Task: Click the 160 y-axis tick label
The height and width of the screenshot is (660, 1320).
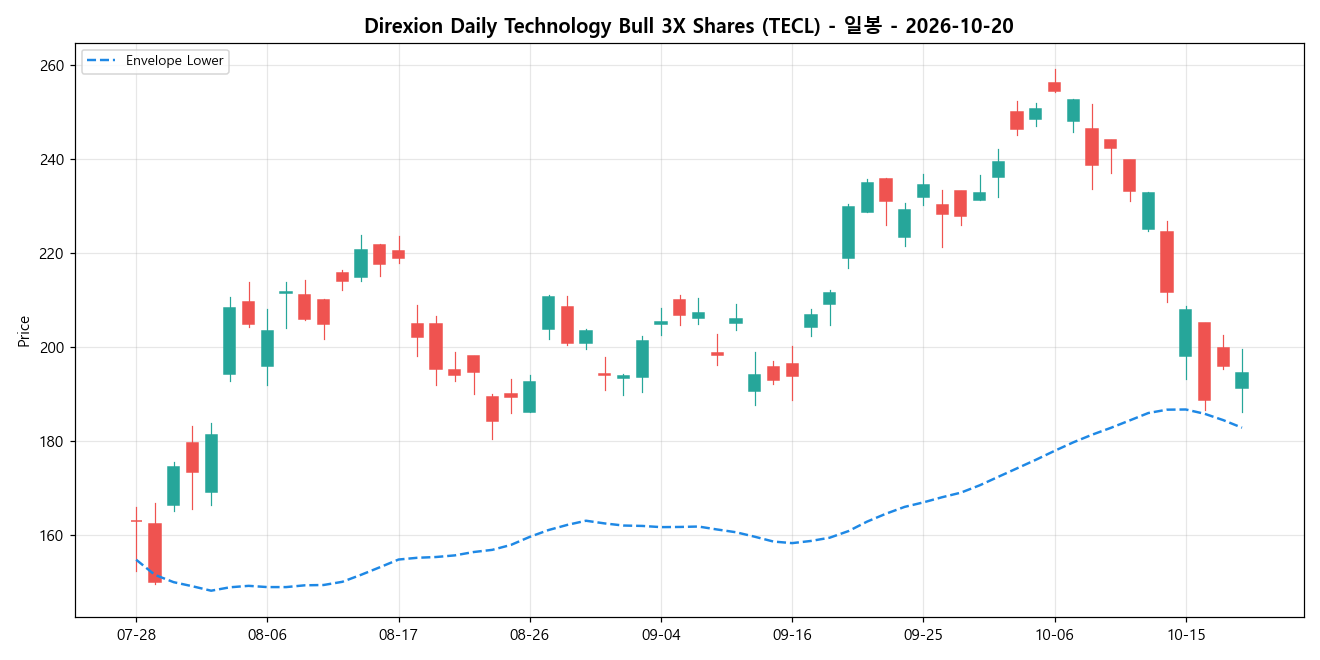Action: tap(52, 536)
